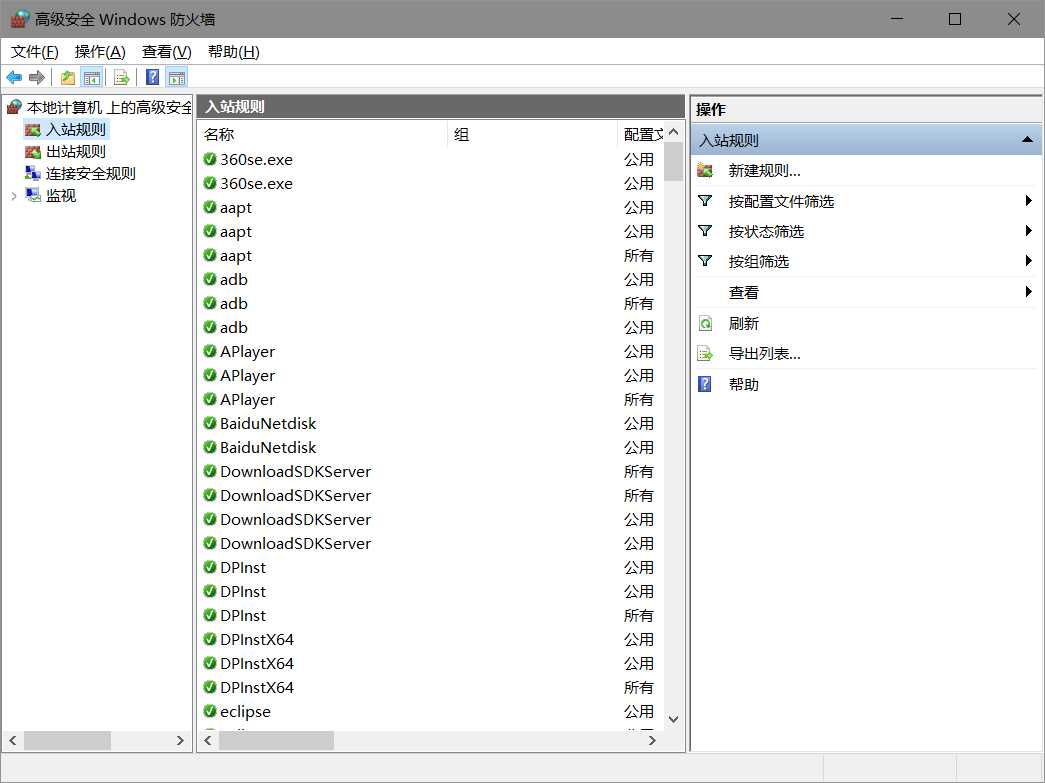Click rule list scroll down arrow

[x=674, y=719]
